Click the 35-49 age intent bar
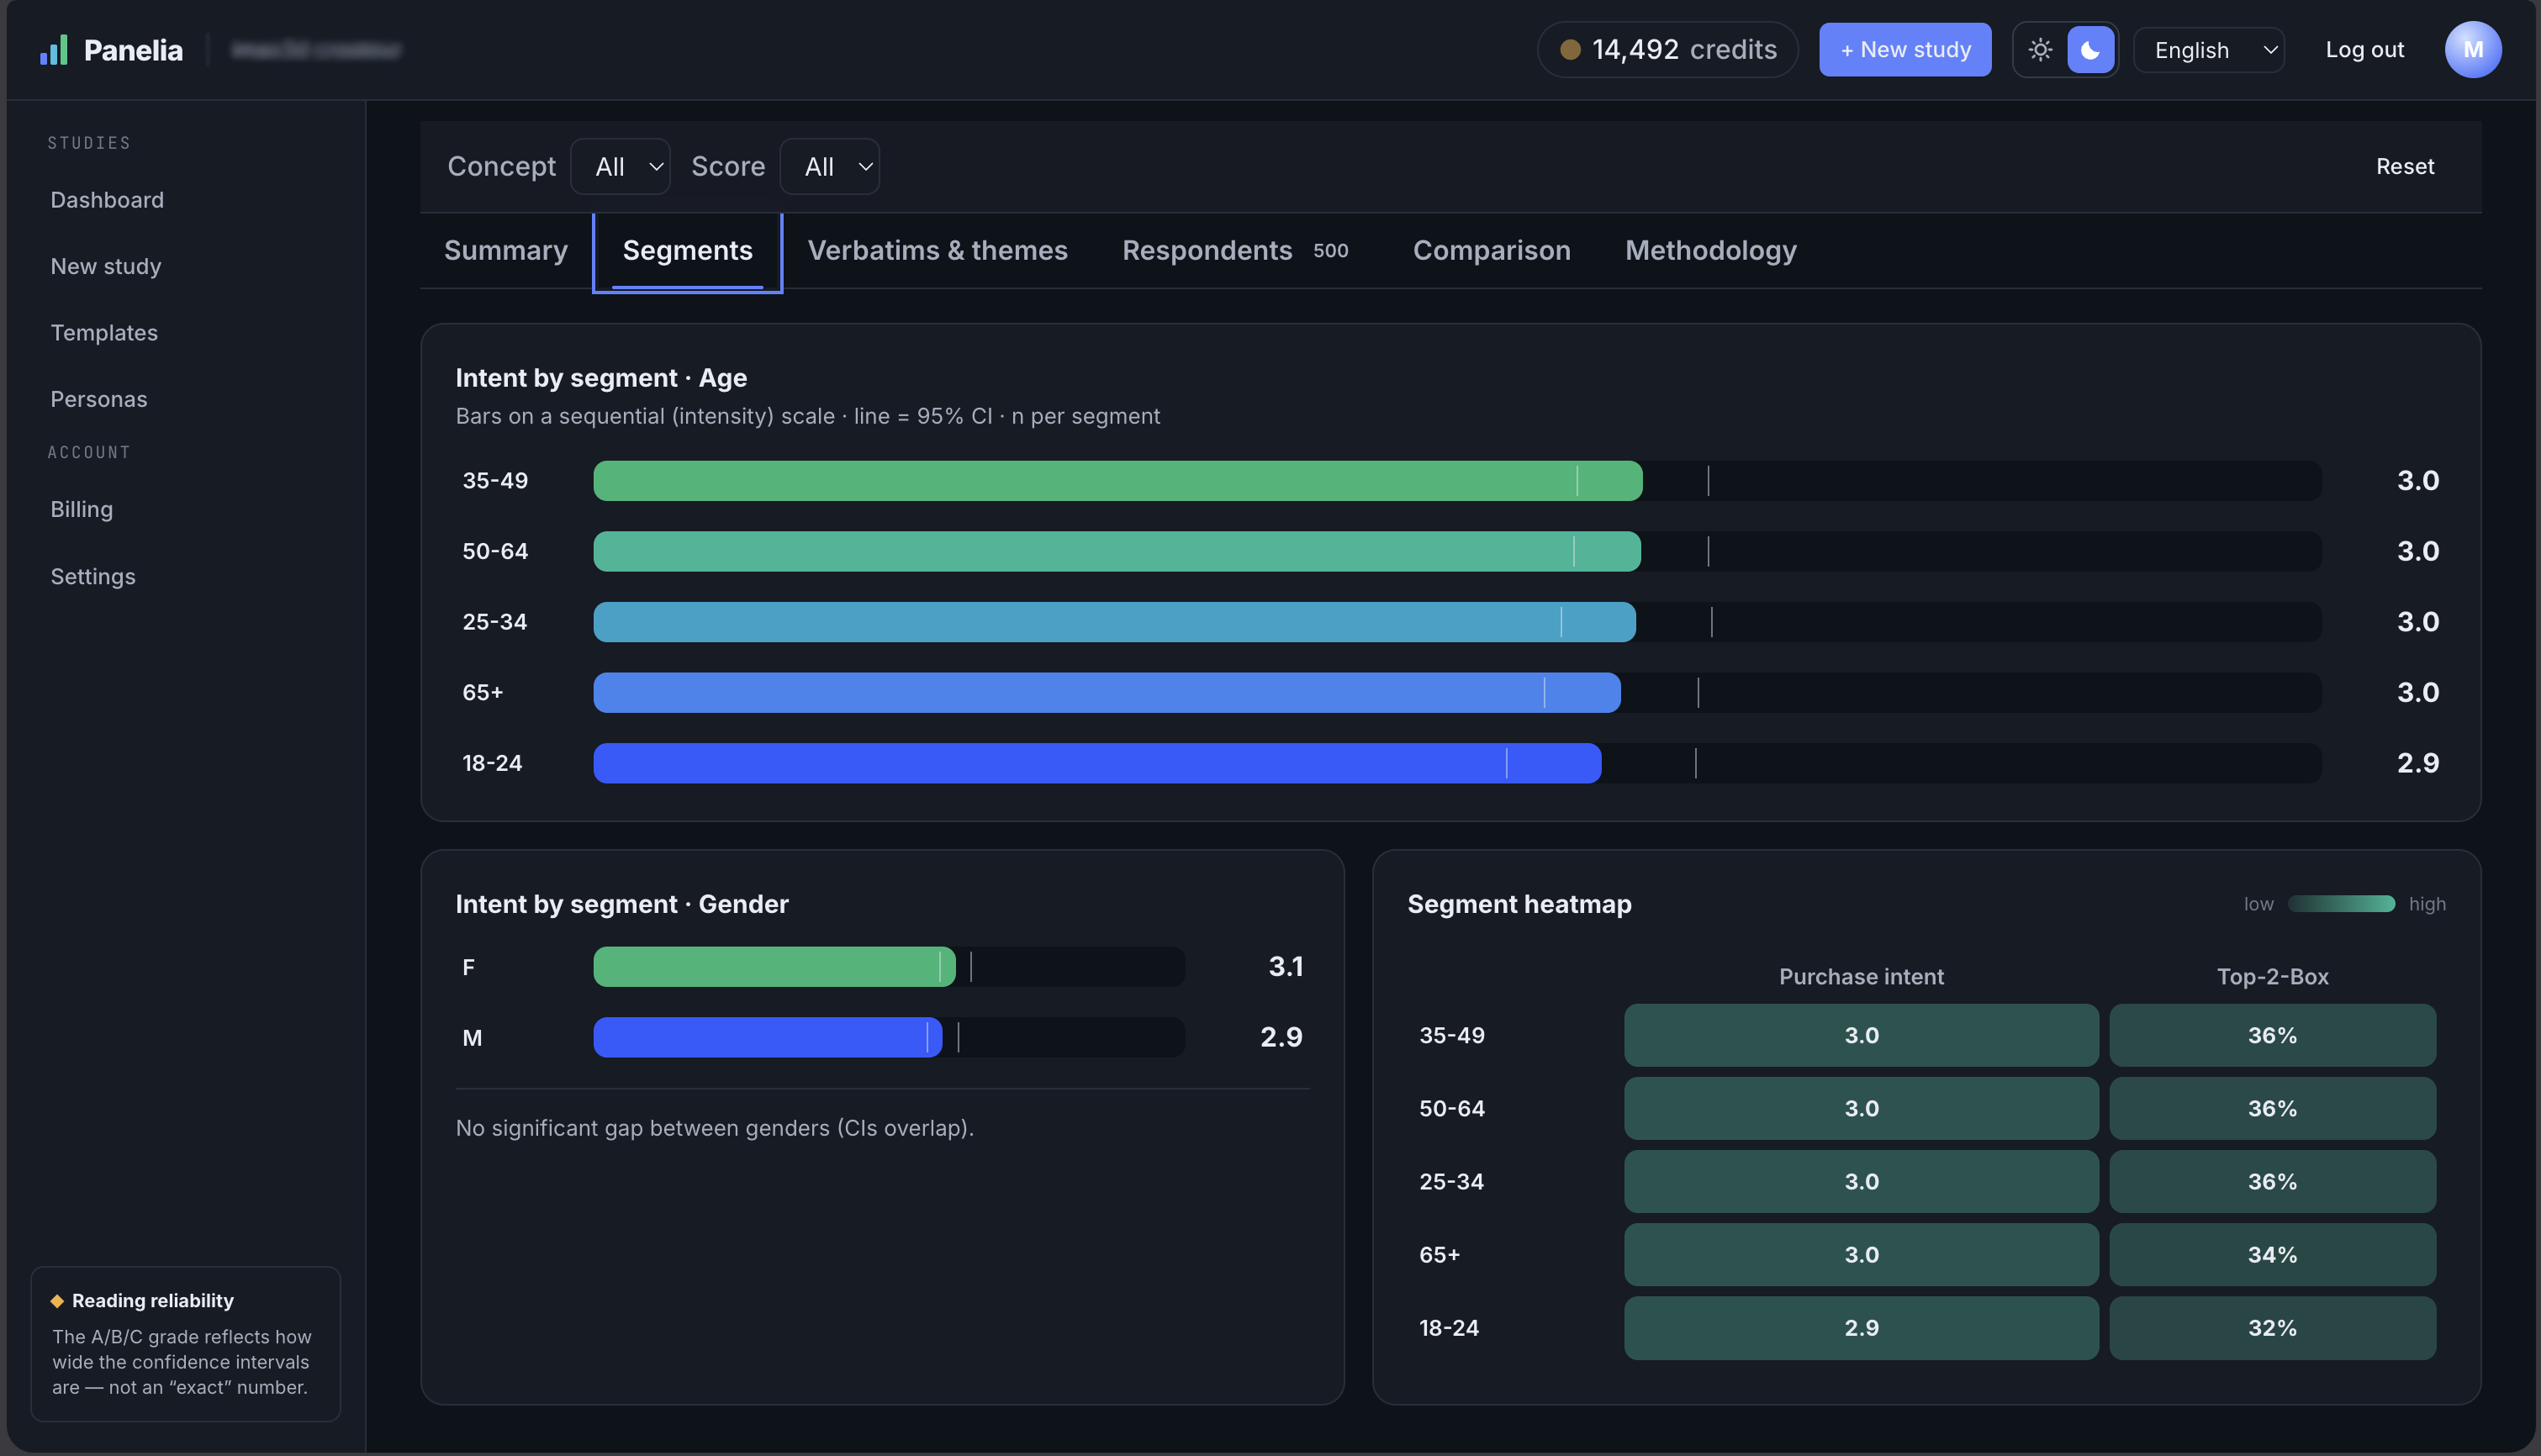Image resolution: width=2541 pixels, height=1456 pixels. [1118, 481]
